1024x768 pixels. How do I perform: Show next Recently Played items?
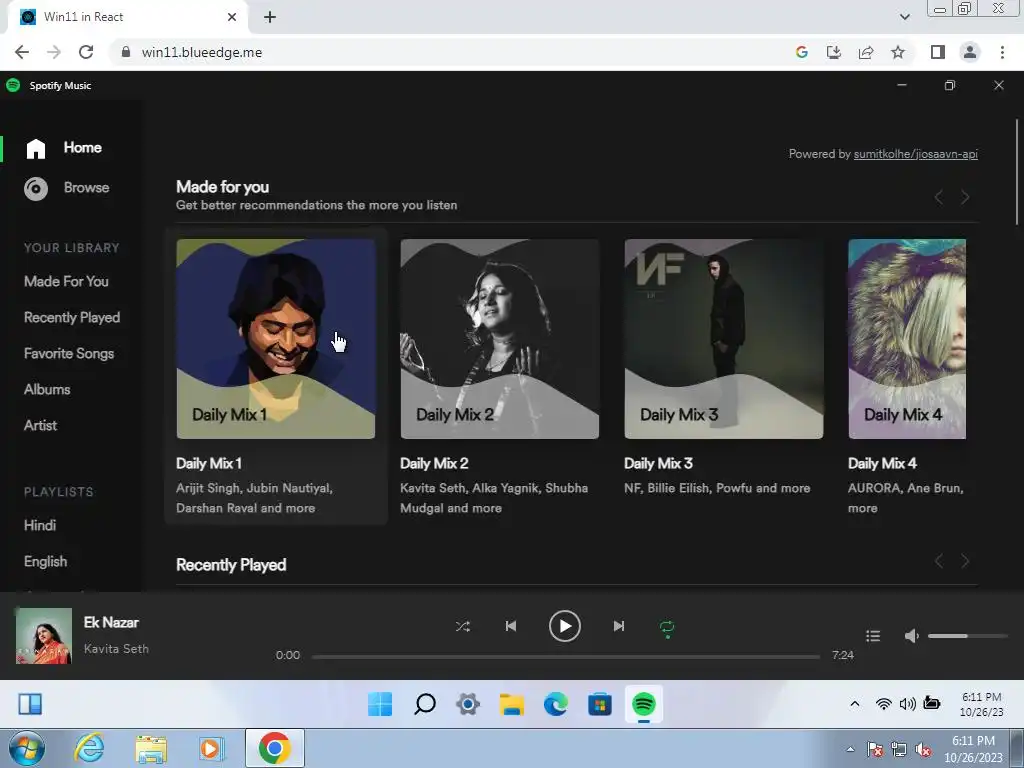tap(965, 561)
